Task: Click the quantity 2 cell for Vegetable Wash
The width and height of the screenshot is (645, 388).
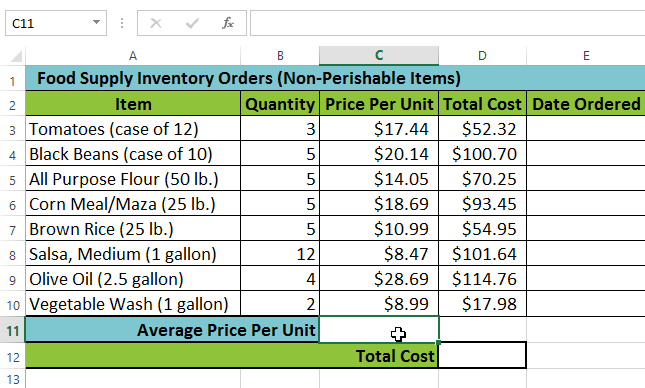Action: (x=280, y=304)
